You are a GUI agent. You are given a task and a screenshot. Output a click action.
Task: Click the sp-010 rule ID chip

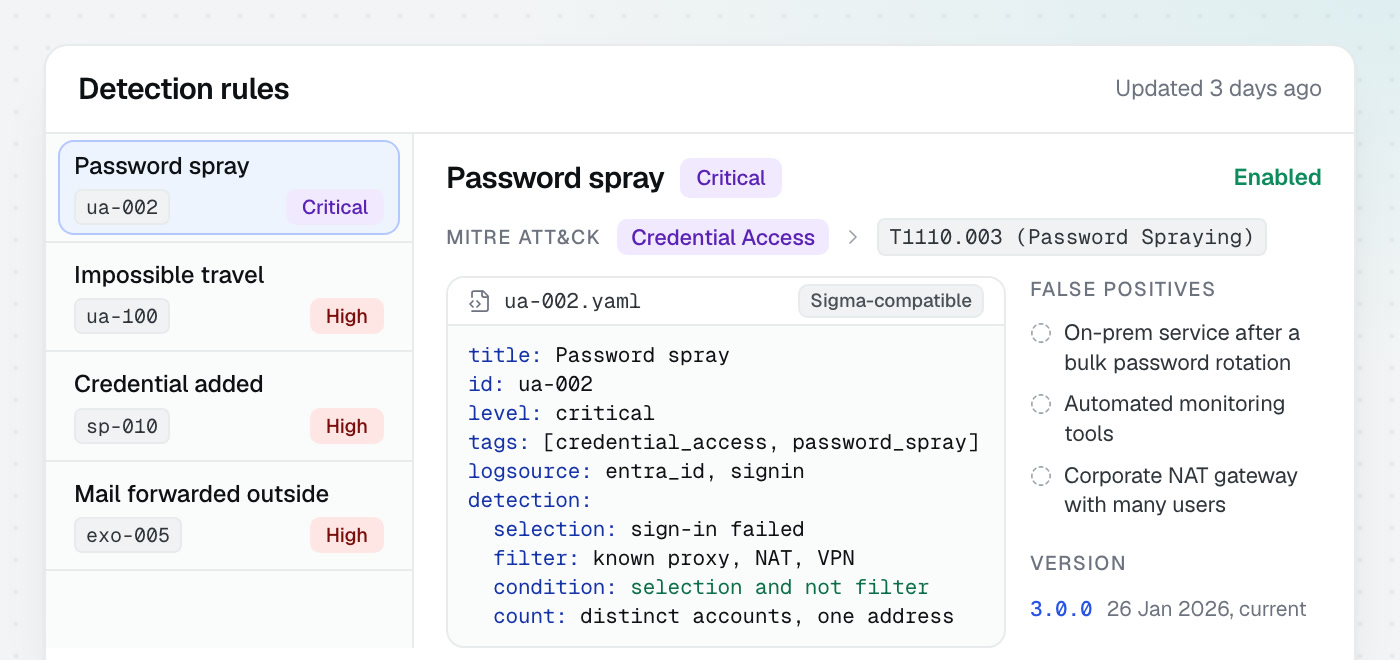122,427
